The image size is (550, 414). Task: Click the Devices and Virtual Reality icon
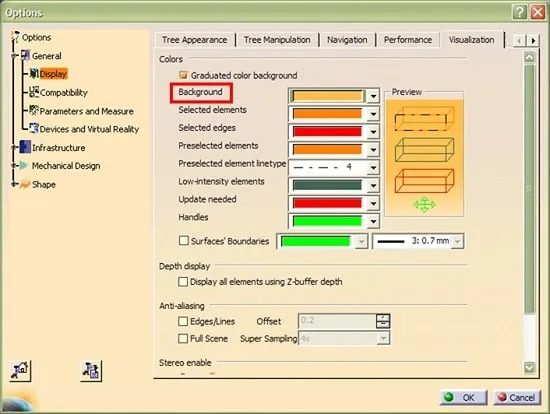click(34, 128)
